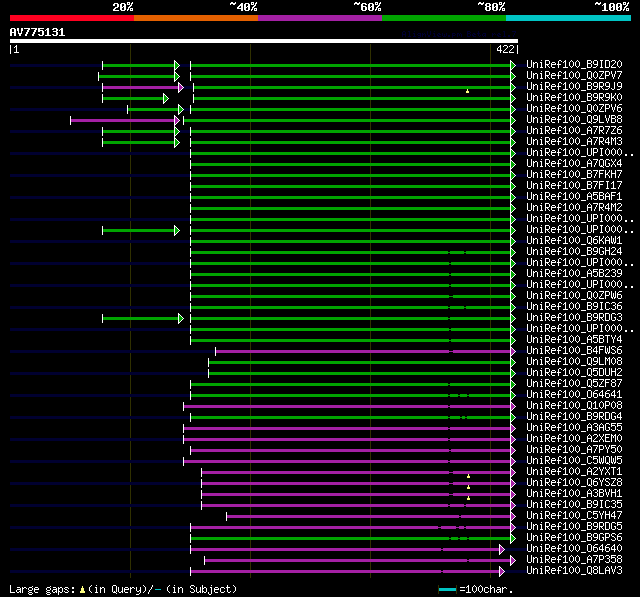Screen dimensions: 640x597
Task: Select the UniRef100_B9RDG5 label
Action: click(574, 527)
